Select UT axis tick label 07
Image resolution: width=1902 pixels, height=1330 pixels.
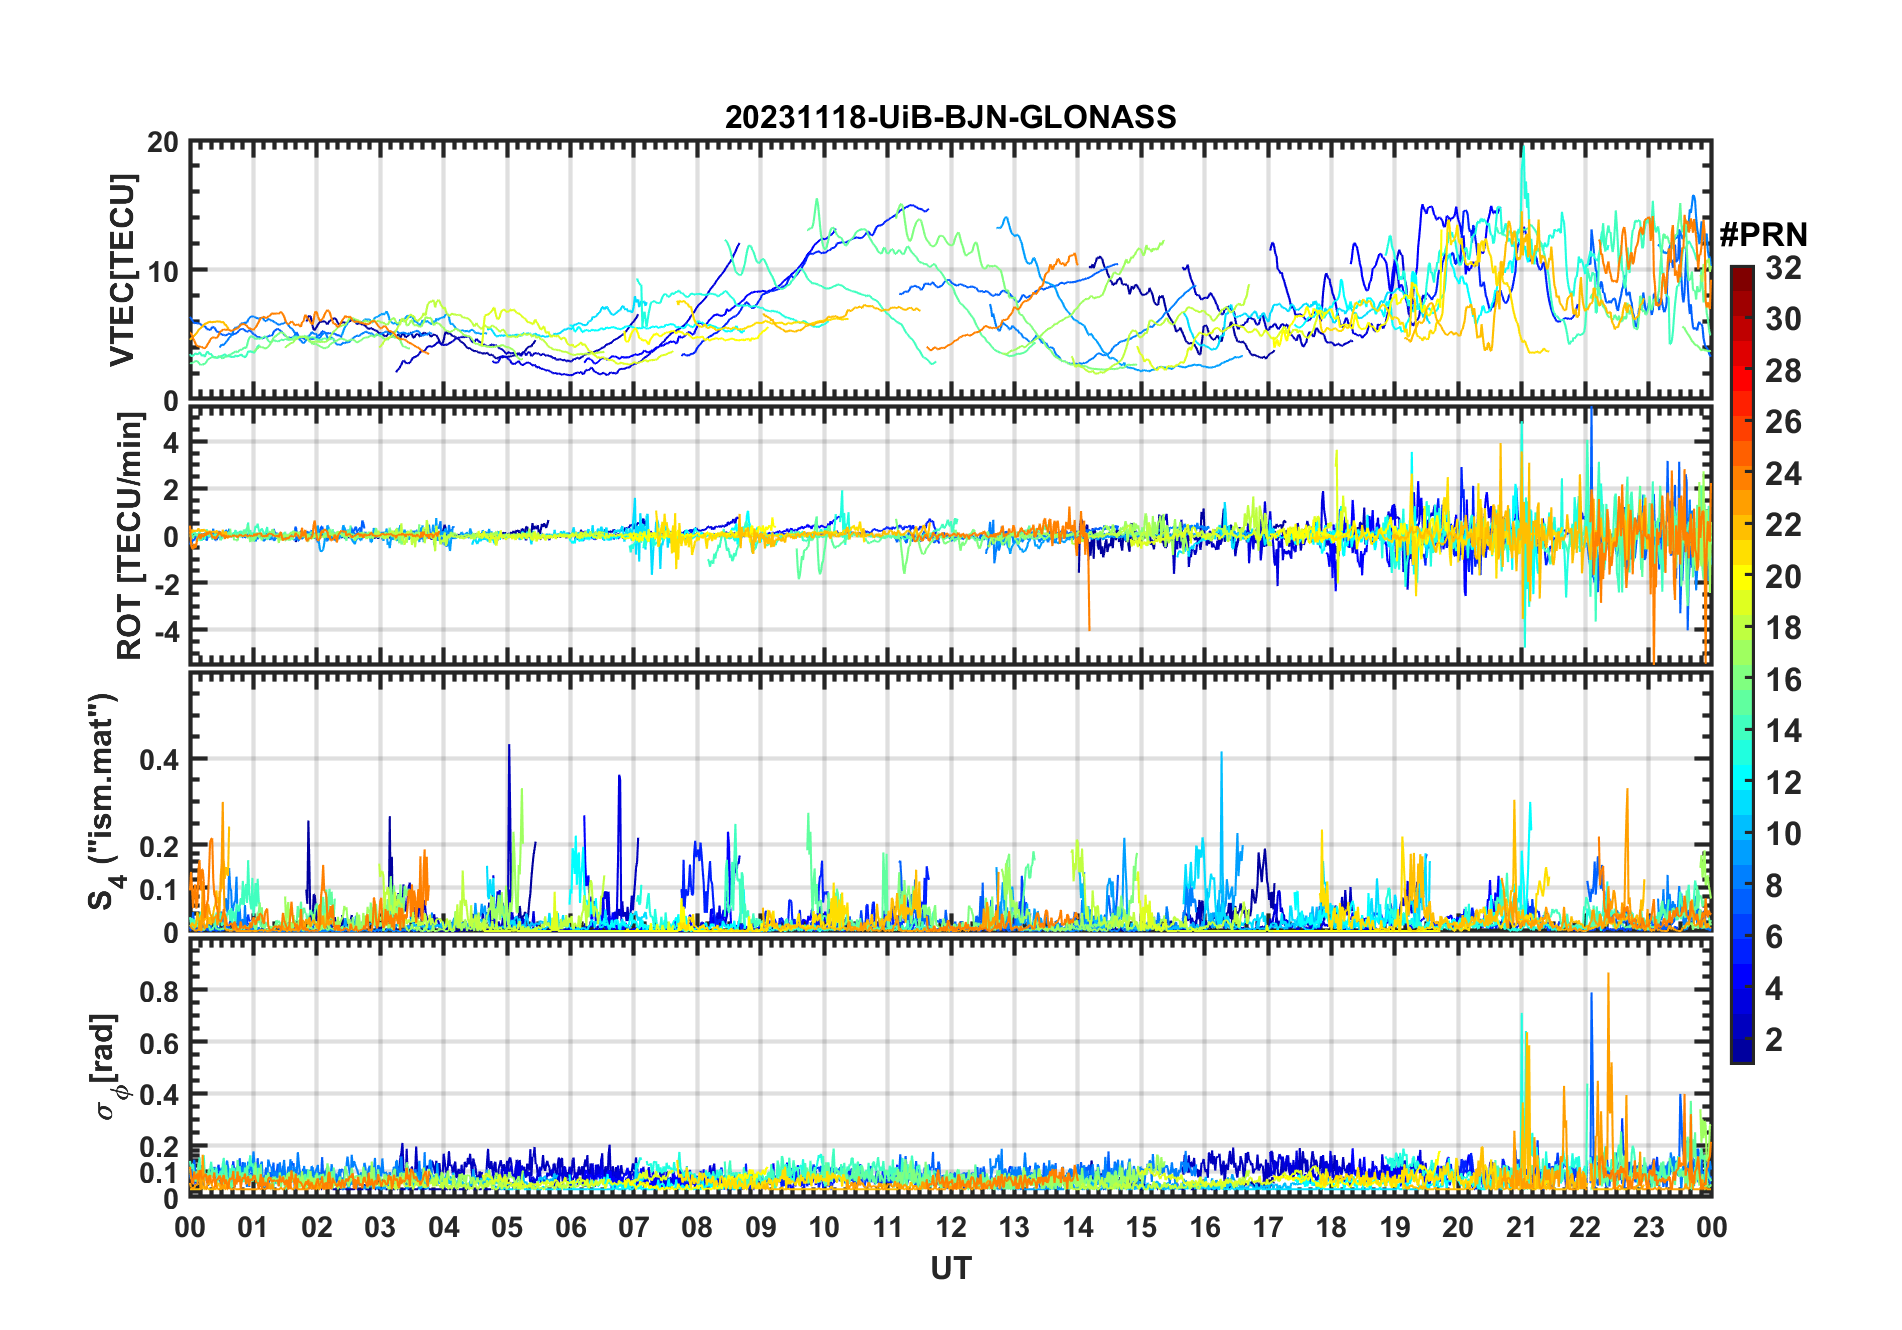click(x=634, y=1227)
